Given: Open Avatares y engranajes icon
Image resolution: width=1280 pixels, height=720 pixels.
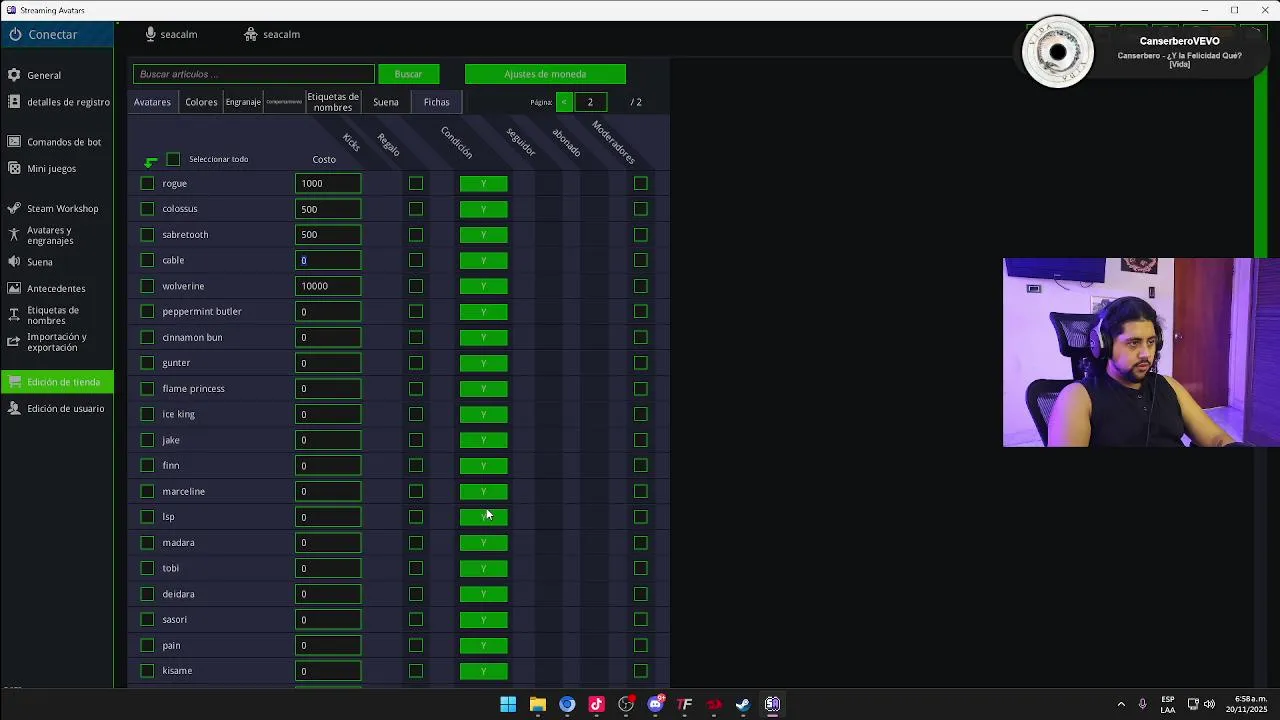Looking at the screenshot, I should [14, 235].
